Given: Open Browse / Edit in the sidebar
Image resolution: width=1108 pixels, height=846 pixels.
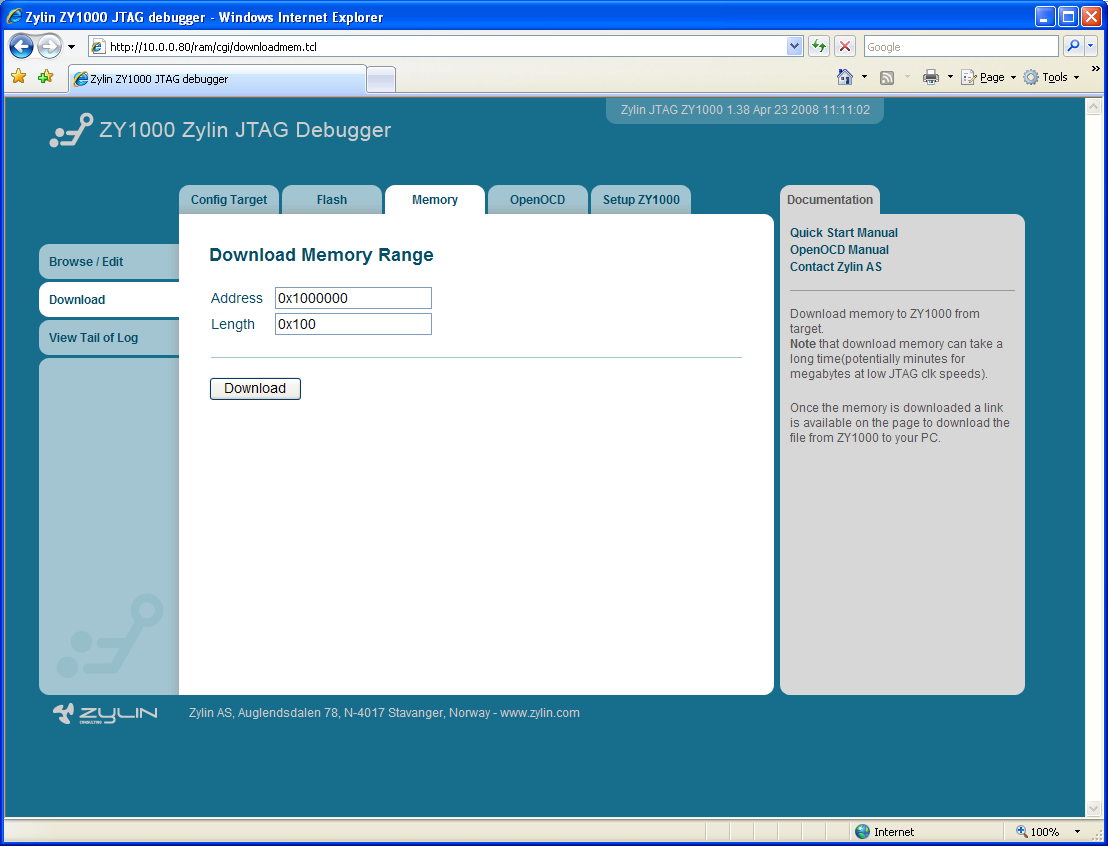Looking at the screenshot, I should (110, 262).
